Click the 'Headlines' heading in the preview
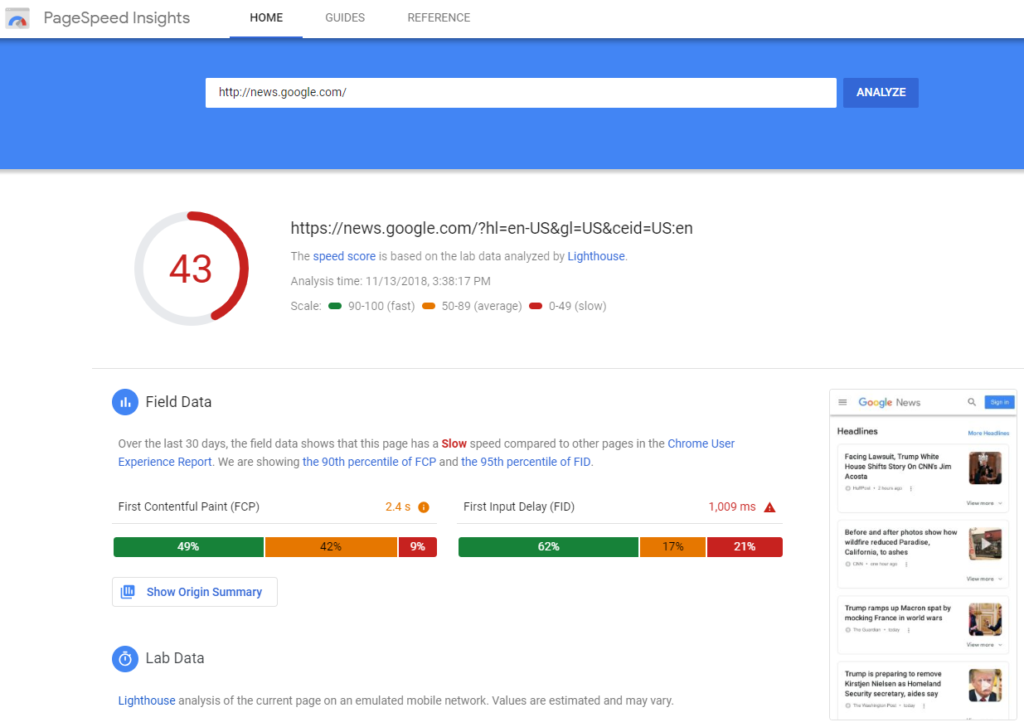This screenshot has height=727, width=1024. pos(857,431)
